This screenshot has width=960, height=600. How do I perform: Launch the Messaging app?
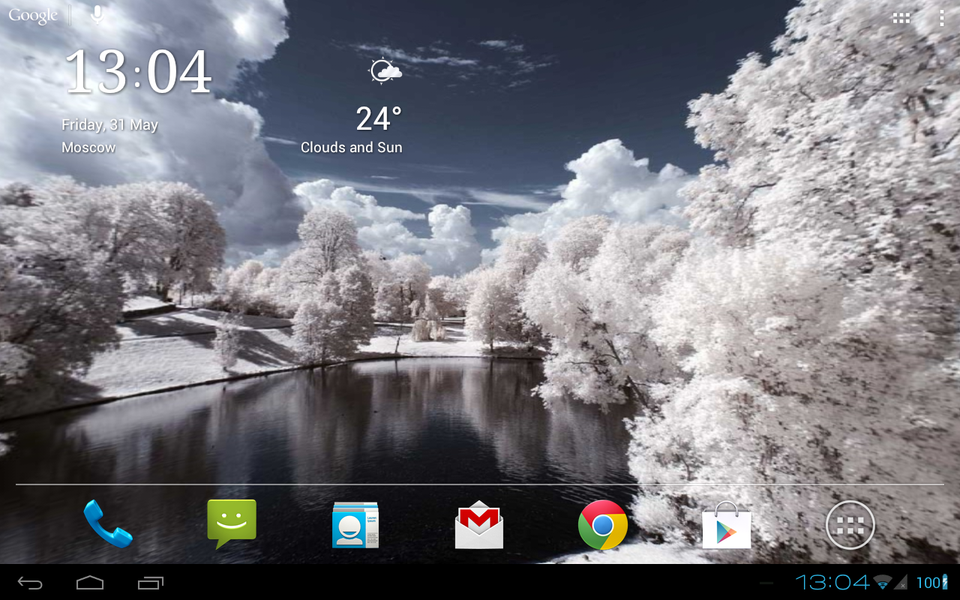[x=231, y=524]
